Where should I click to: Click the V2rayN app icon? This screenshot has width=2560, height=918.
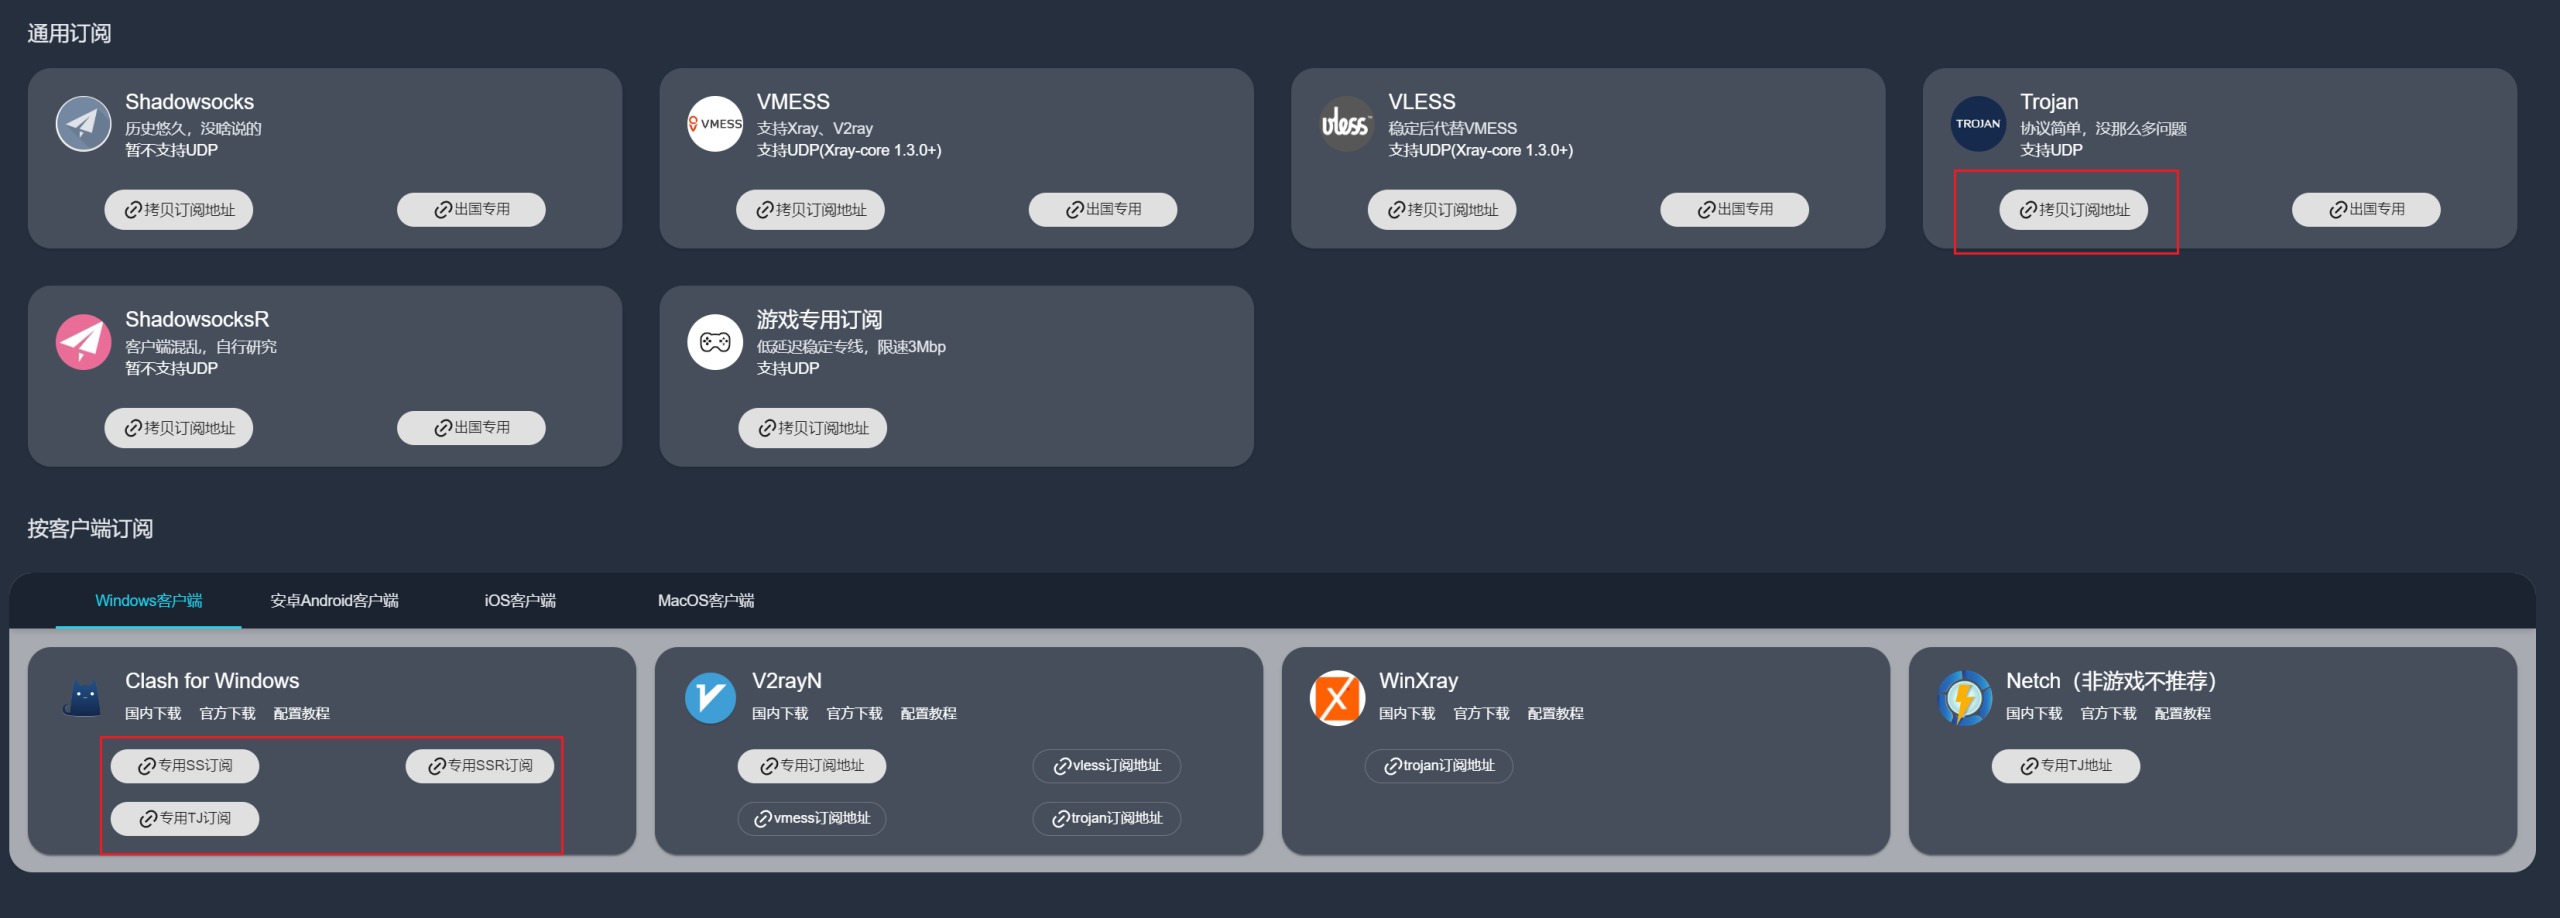pyautogui.click(x=710, y=697)
